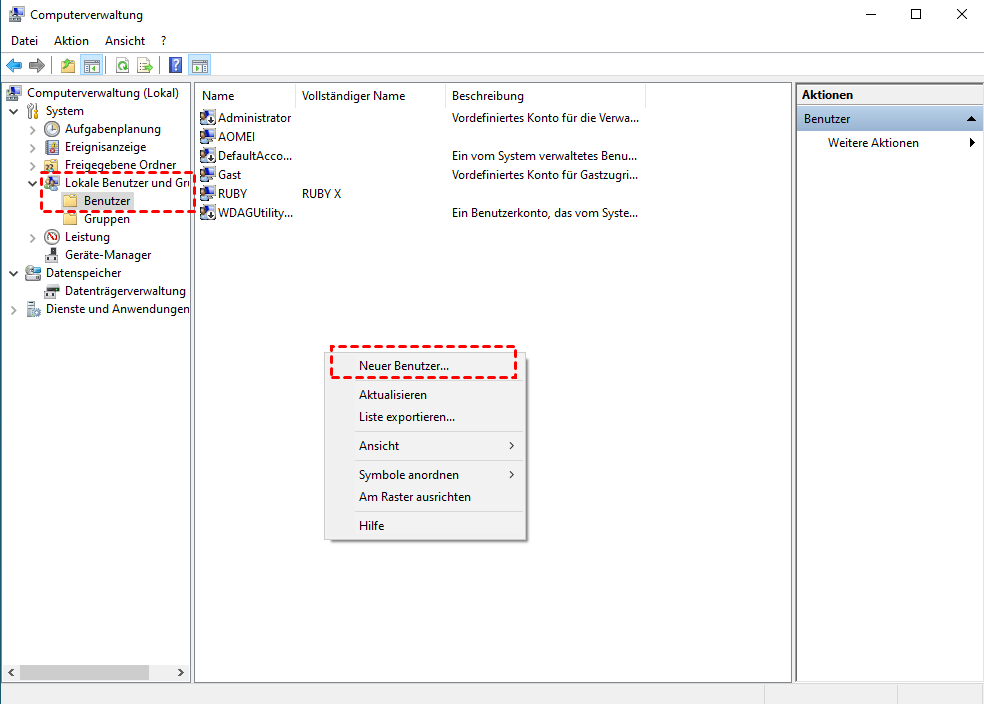This screenshot has height=704, width=984.
Task: Click the blue Help question-mark icon
Action: pyautogui.click(x=176, y=65)
